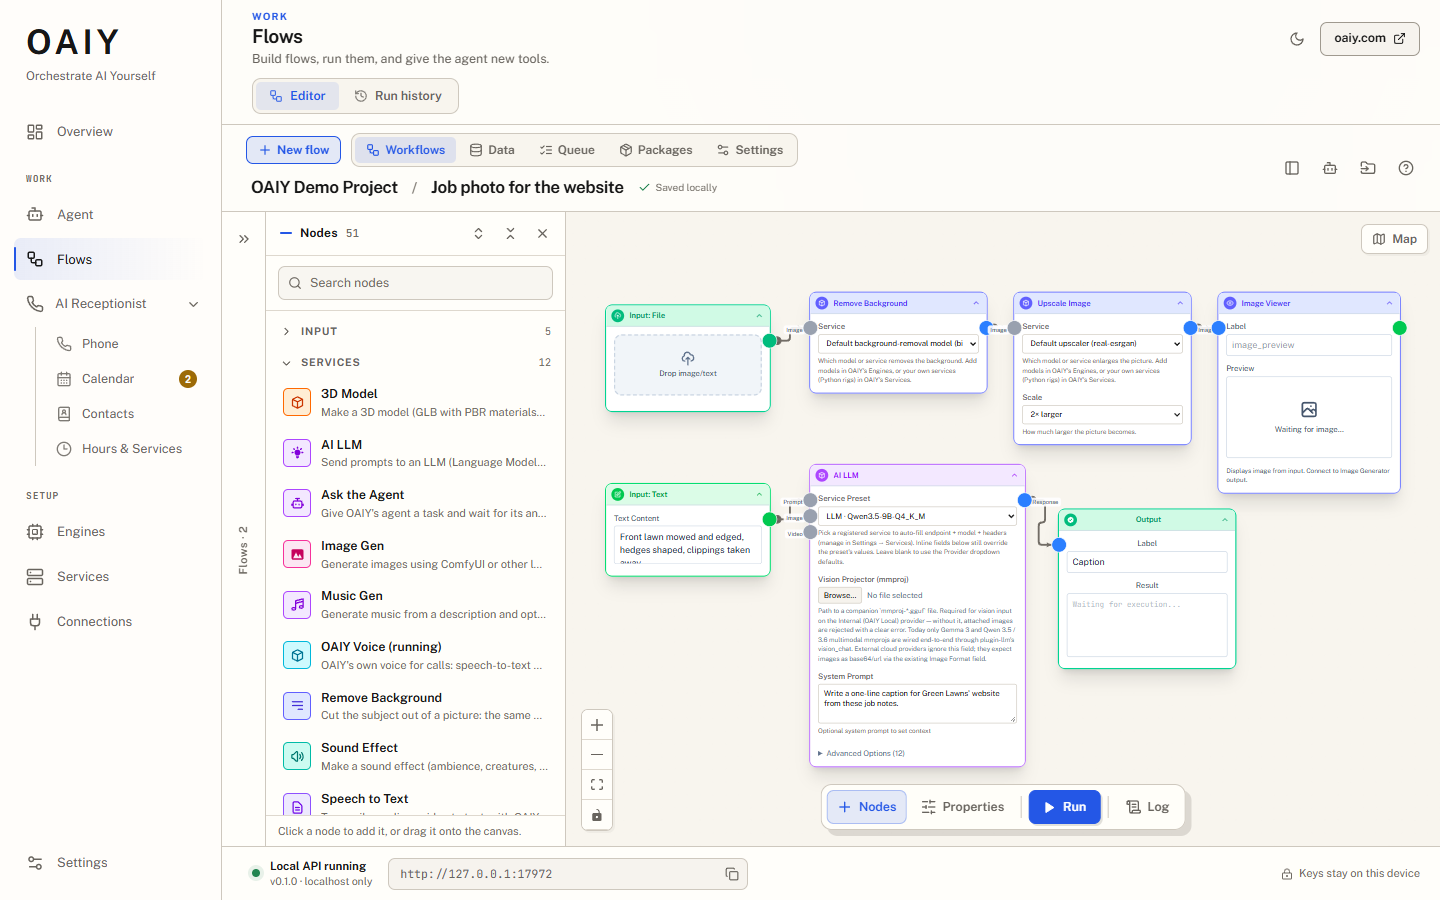Viewport: 1440px width, 900px height.
Task: Open the Queue tab
Action: (567, 150)
